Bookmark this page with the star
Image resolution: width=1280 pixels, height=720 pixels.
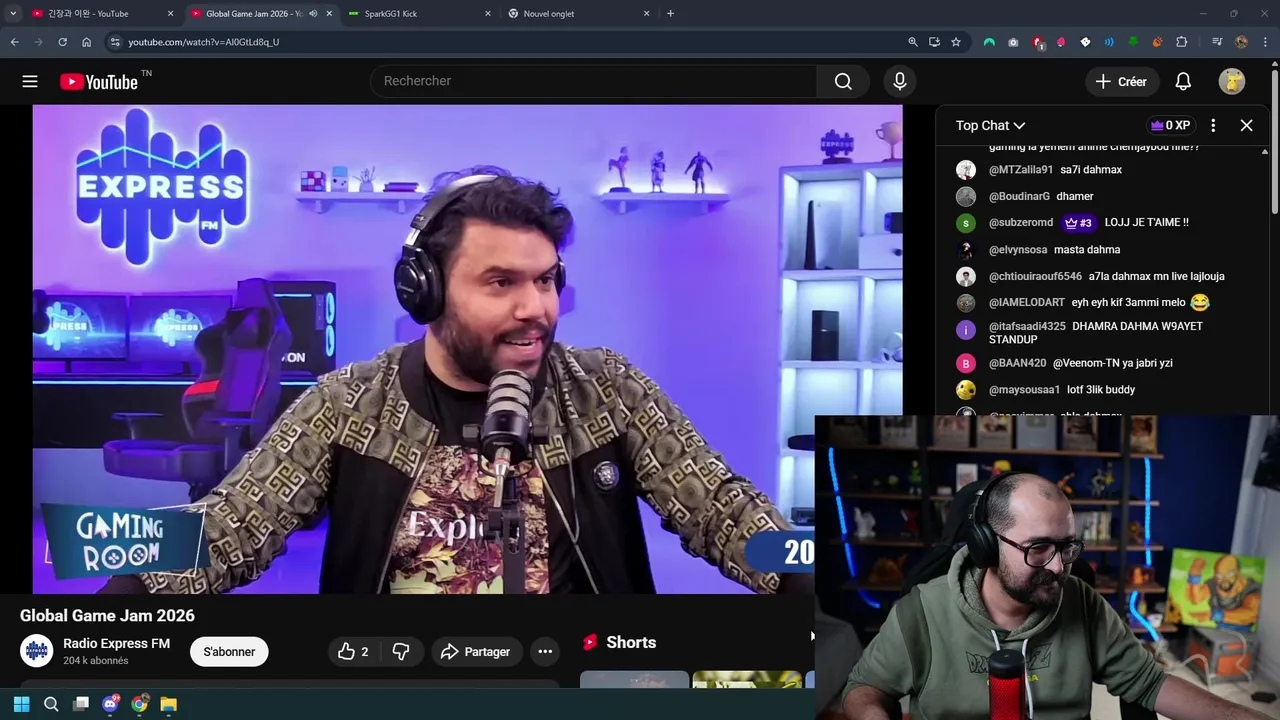956,42
